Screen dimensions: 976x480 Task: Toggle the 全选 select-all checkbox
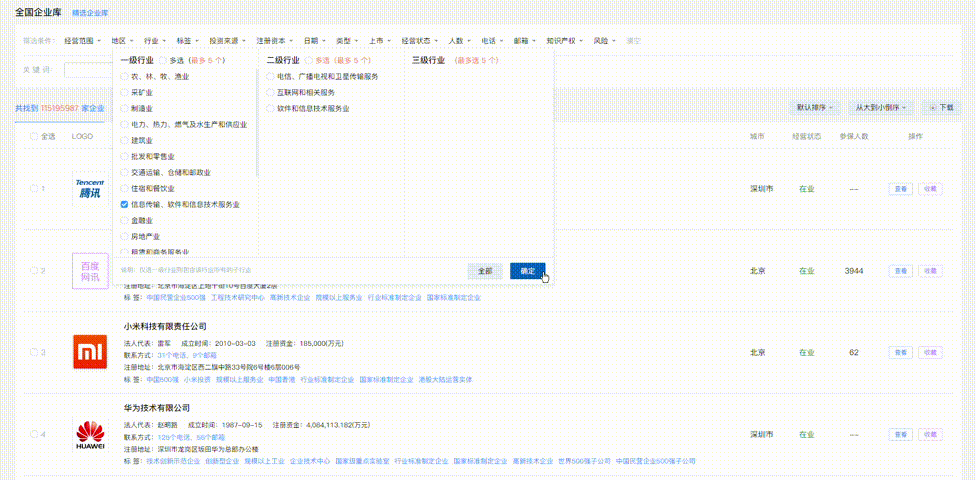34,136
